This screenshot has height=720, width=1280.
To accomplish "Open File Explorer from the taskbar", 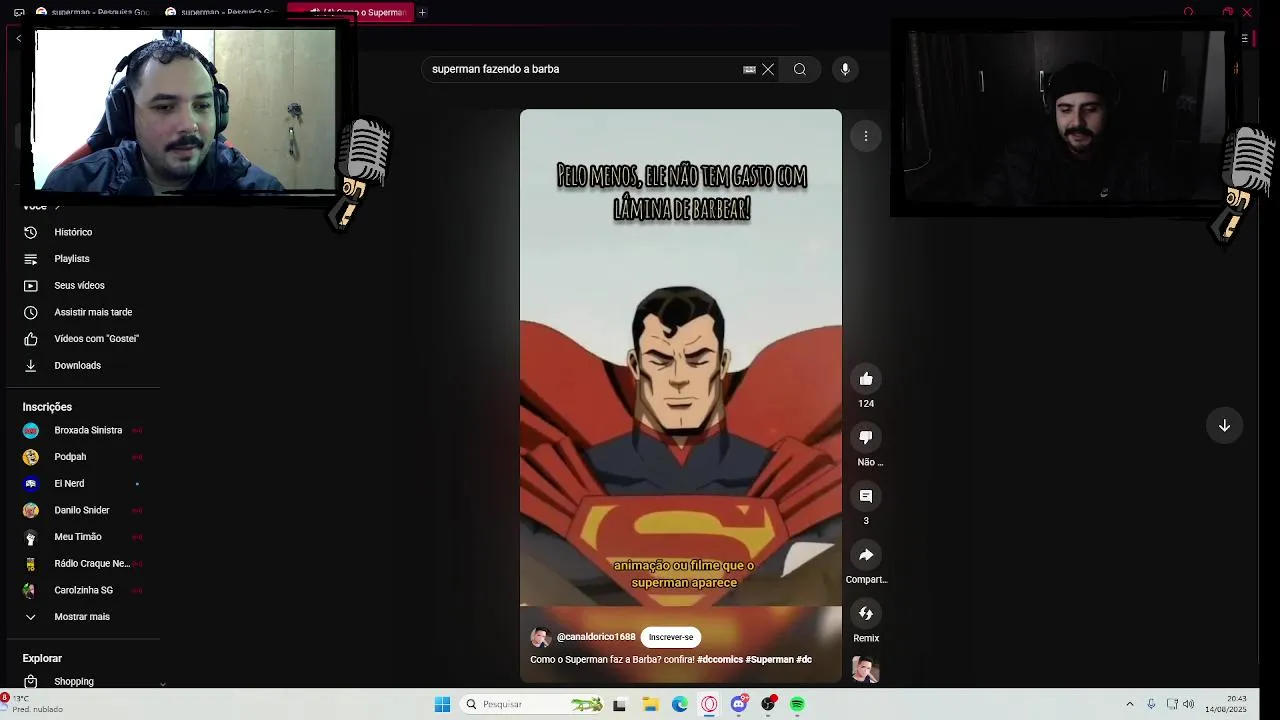I will point(650,704).
